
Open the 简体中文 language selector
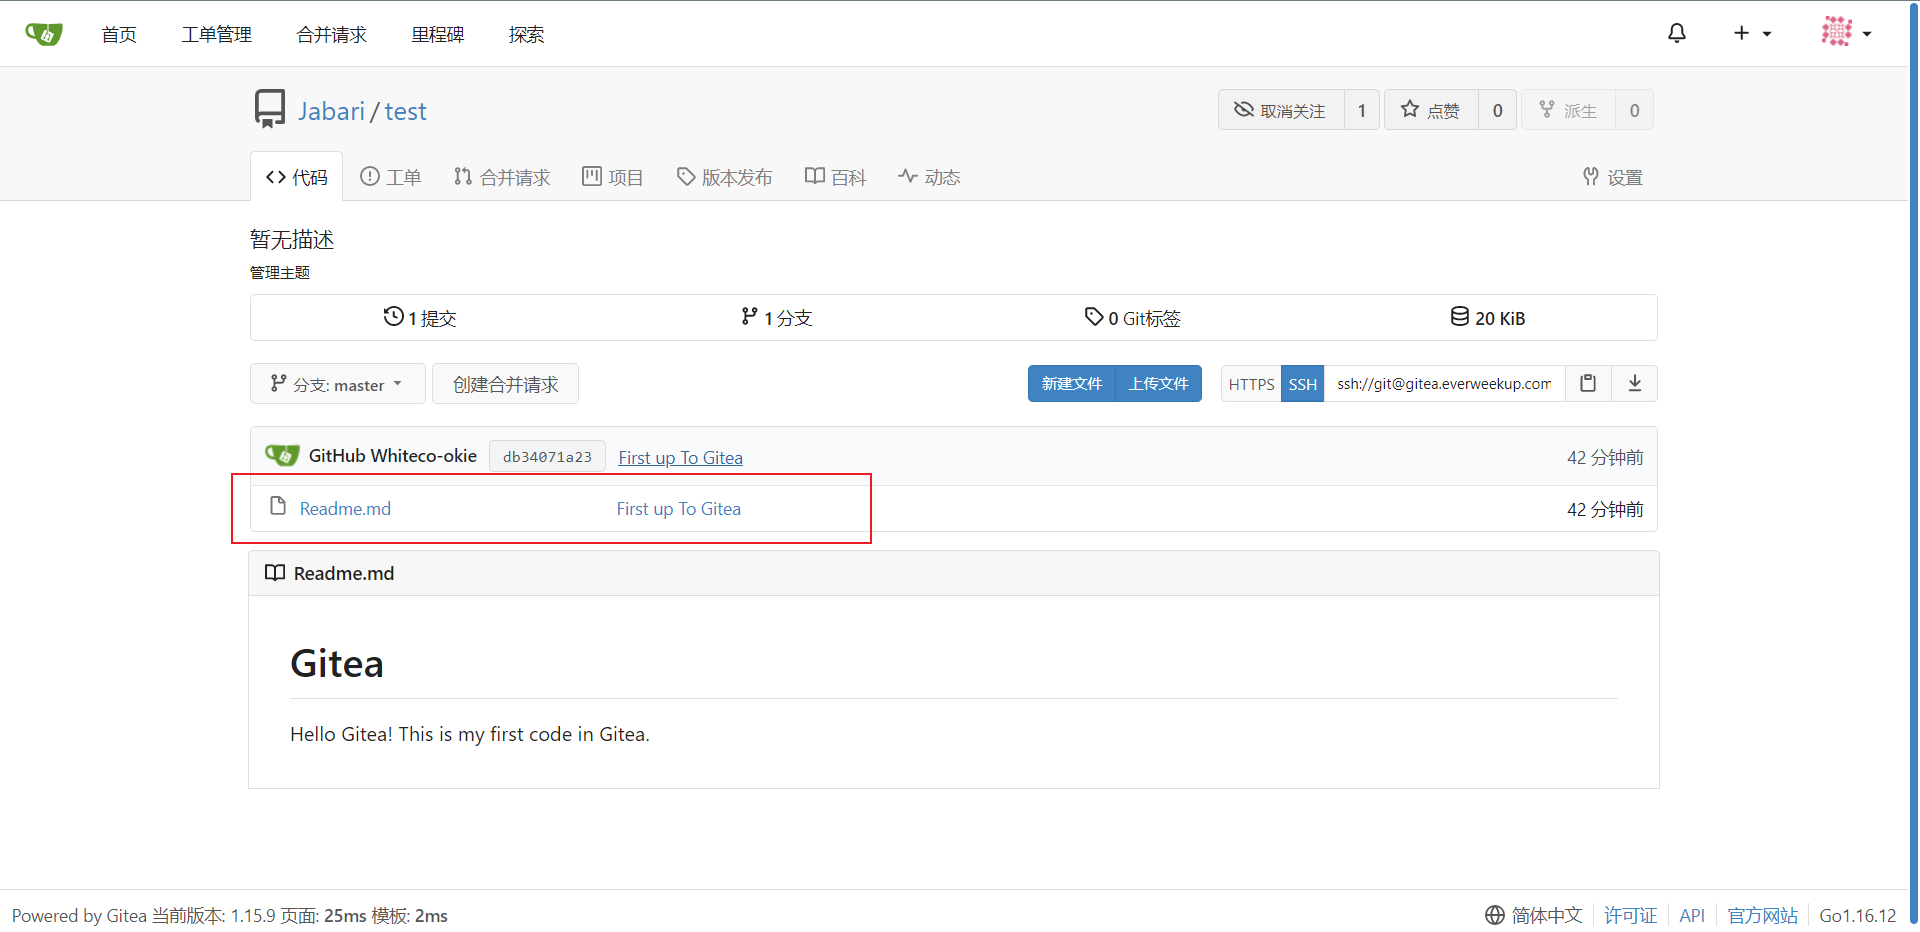click(x=1534, y=915)
